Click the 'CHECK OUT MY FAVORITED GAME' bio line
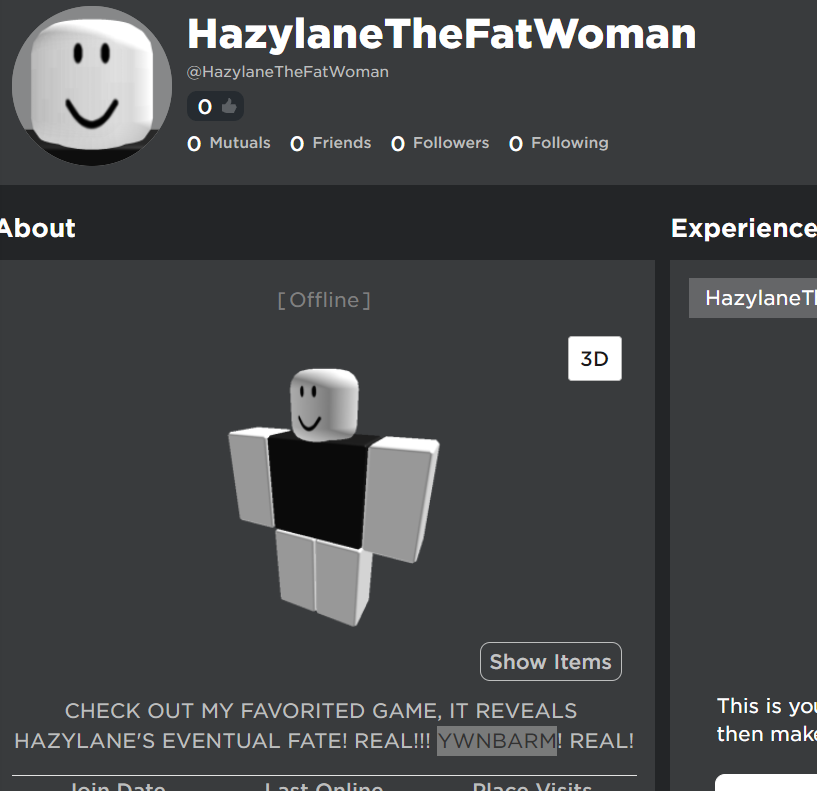Viewport: 817px width, 791px height. [321, 711]
